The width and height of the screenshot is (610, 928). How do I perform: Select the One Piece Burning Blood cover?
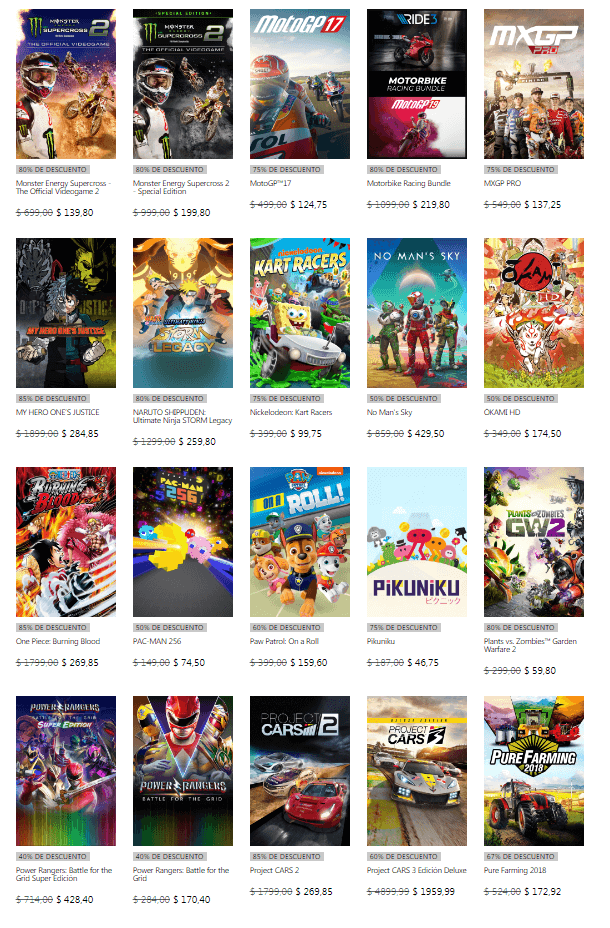click(x=66, y=542)
